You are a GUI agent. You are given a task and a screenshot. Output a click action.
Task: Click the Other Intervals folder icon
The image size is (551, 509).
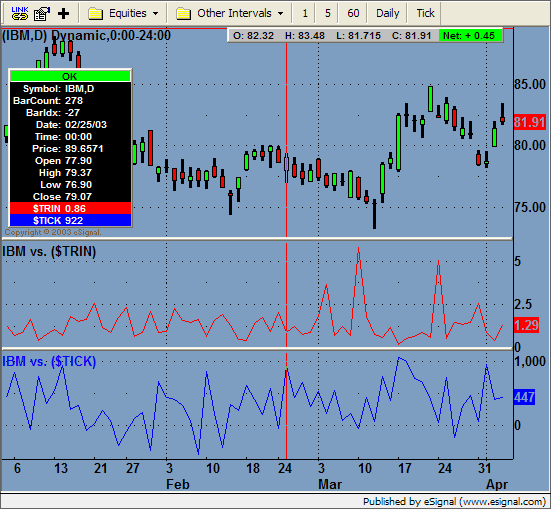coord(183,14)
